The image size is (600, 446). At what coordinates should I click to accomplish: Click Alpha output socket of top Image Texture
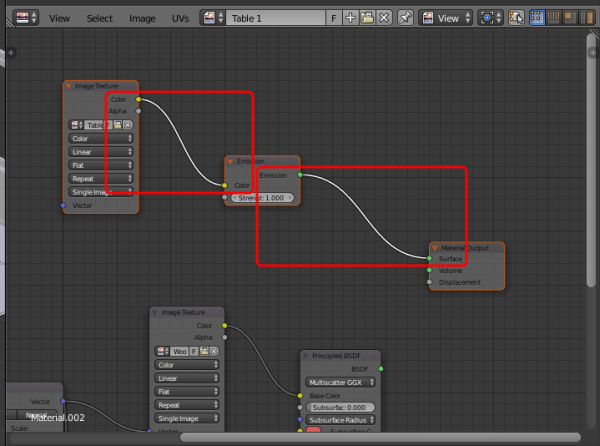click(x=139, y=111)
